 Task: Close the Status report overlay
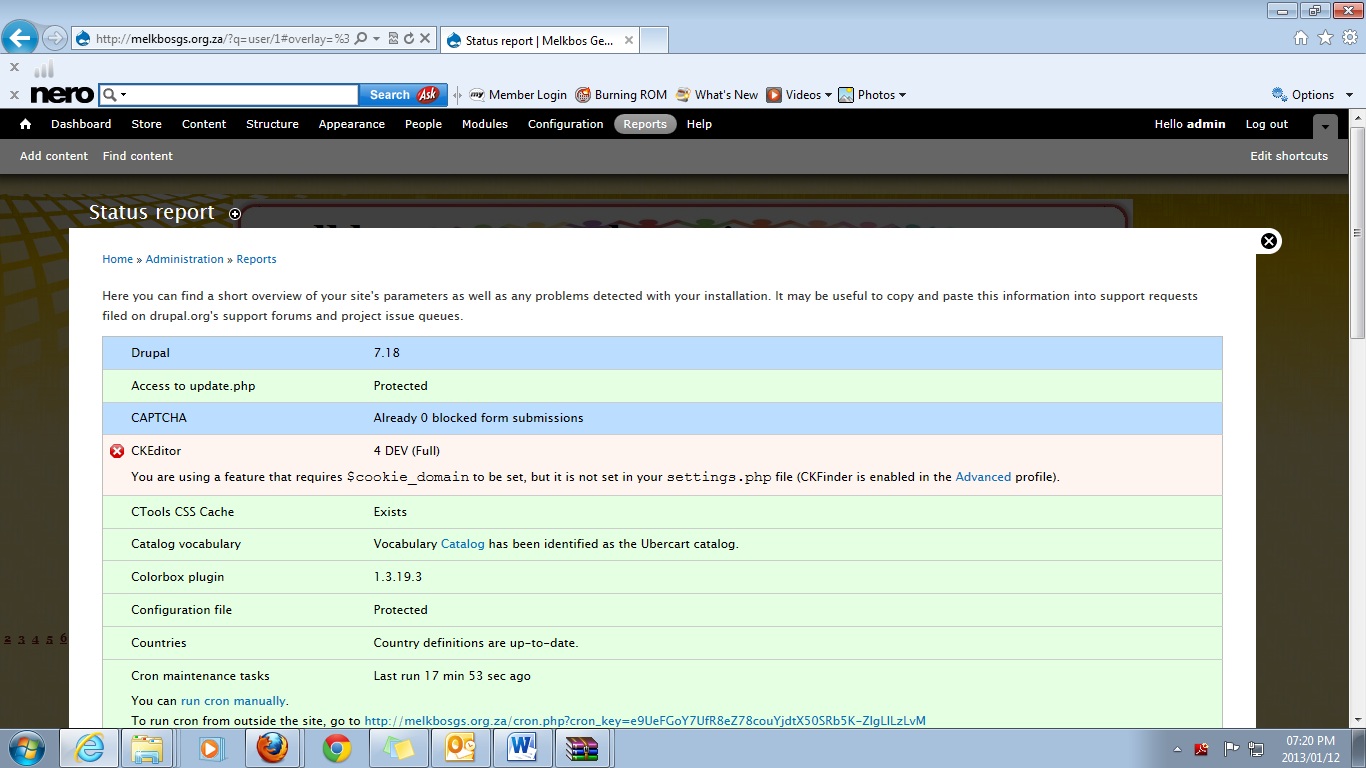[x=1269, y=241]
